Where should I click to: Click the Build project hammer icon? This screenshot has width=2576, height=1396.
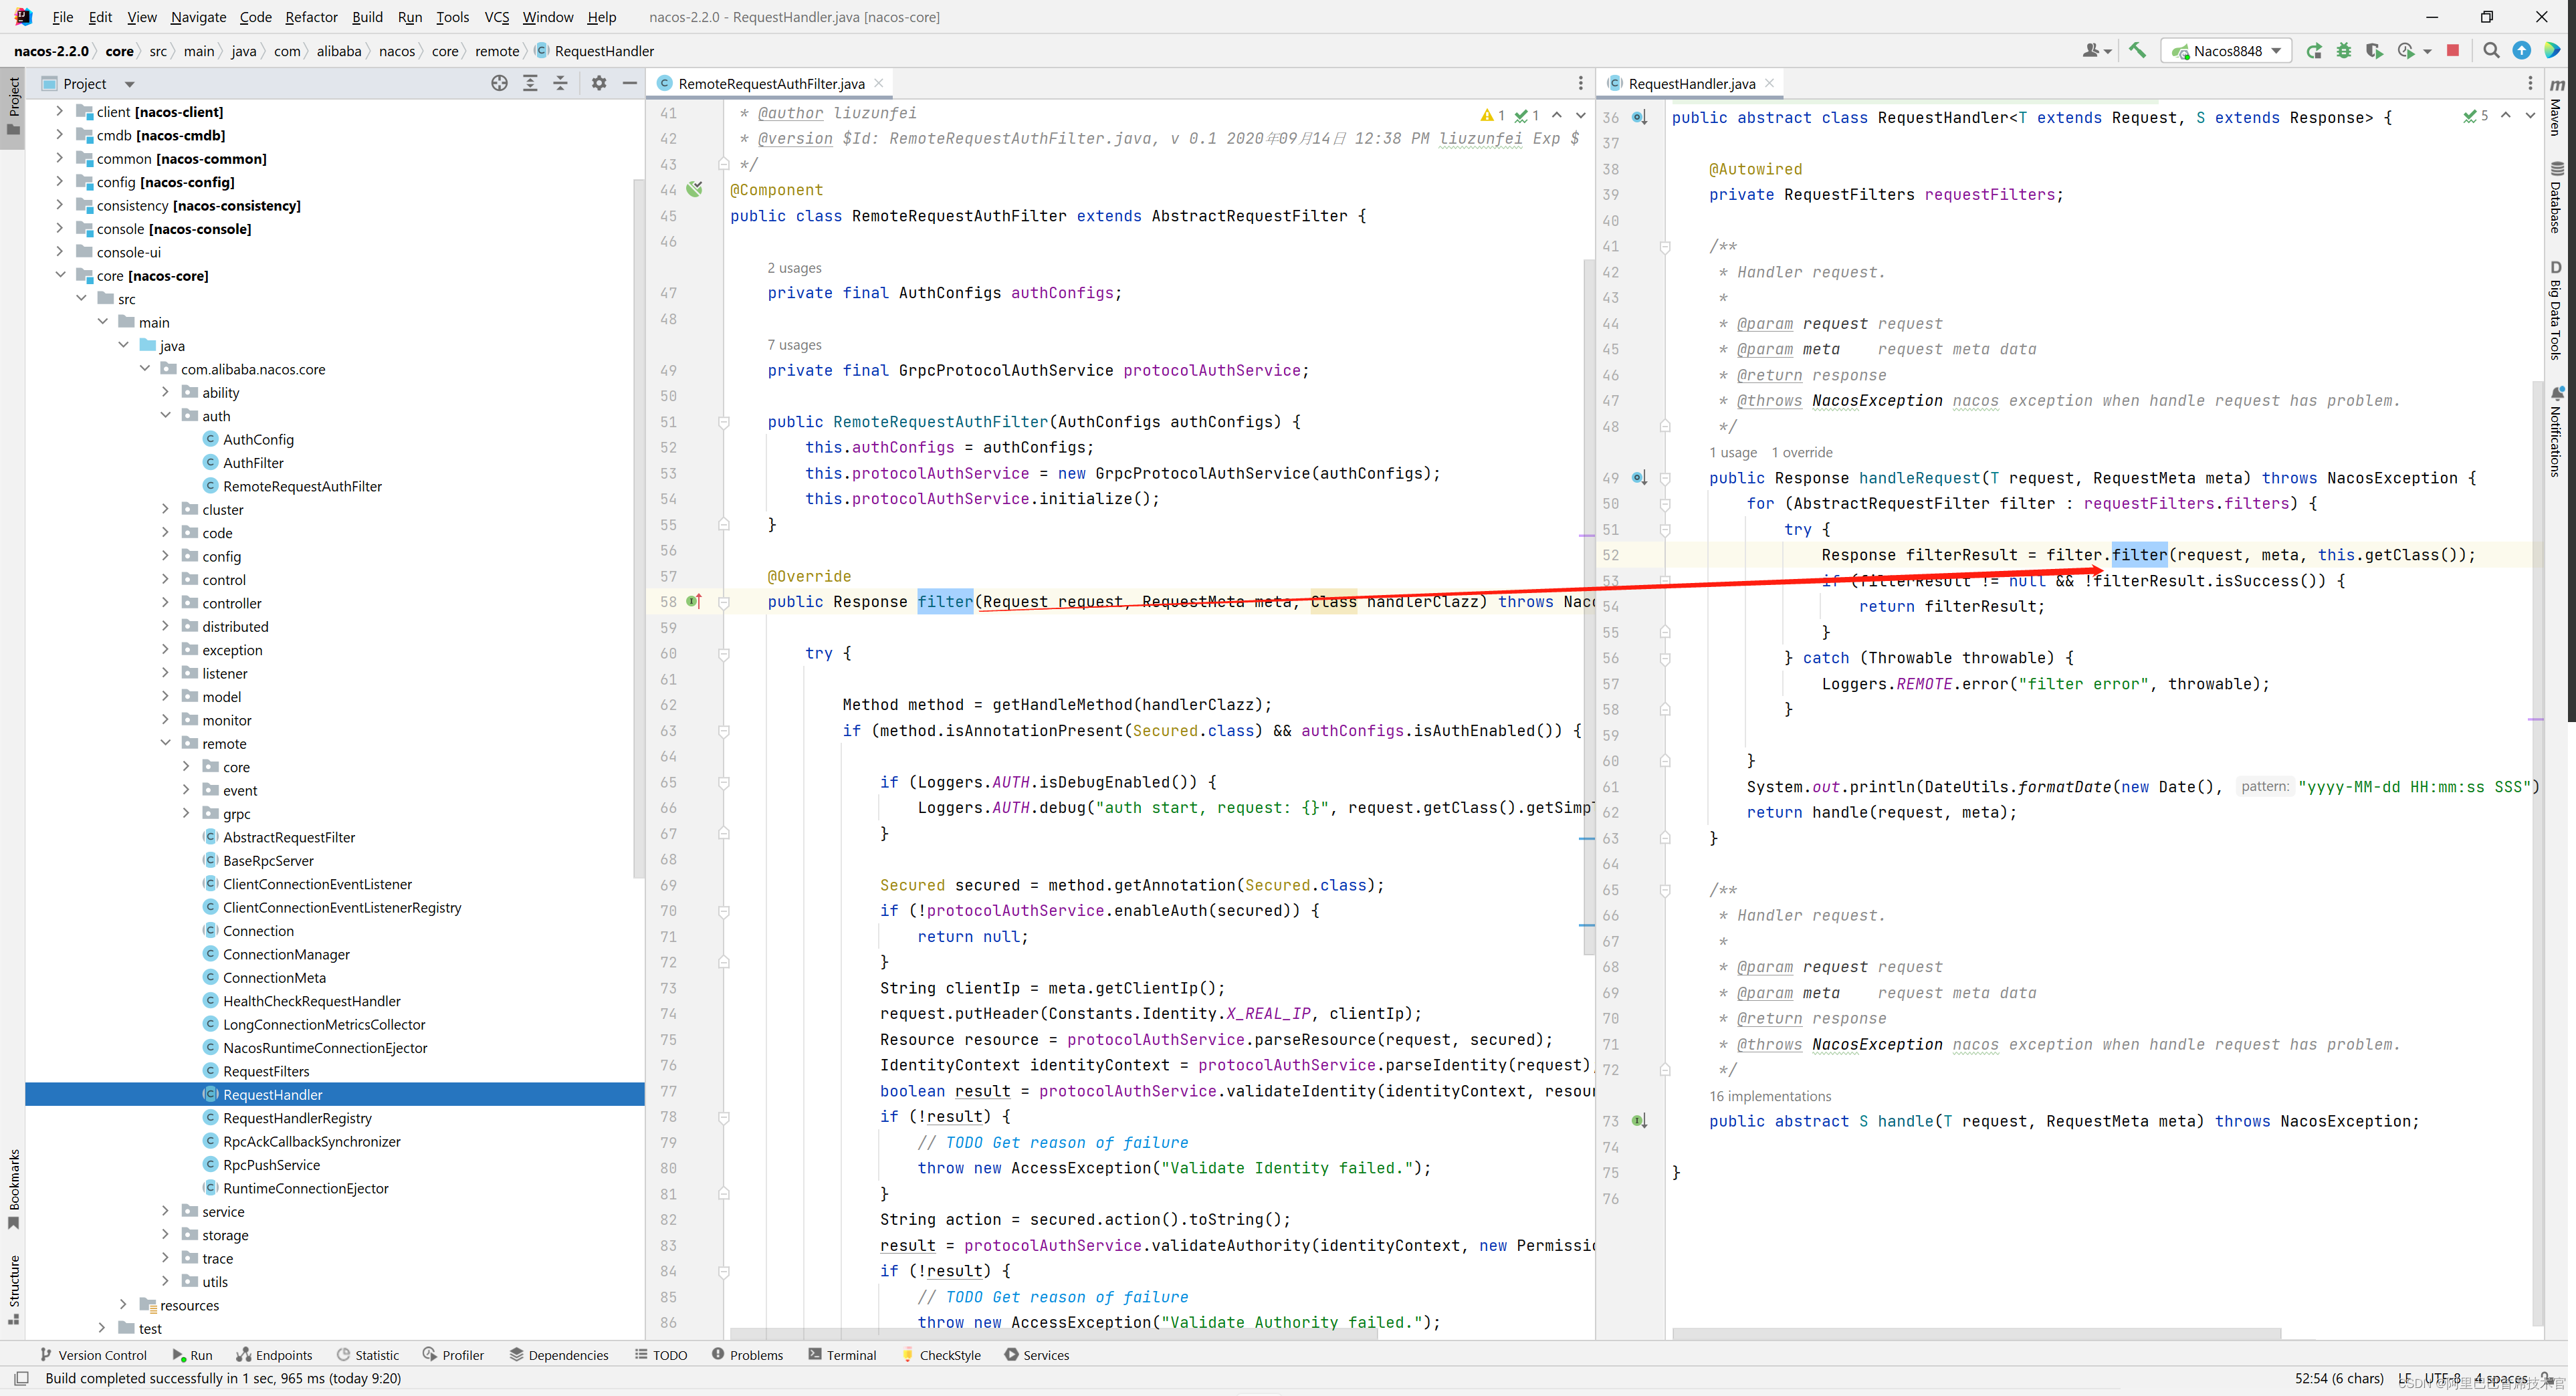point(2137,50)
